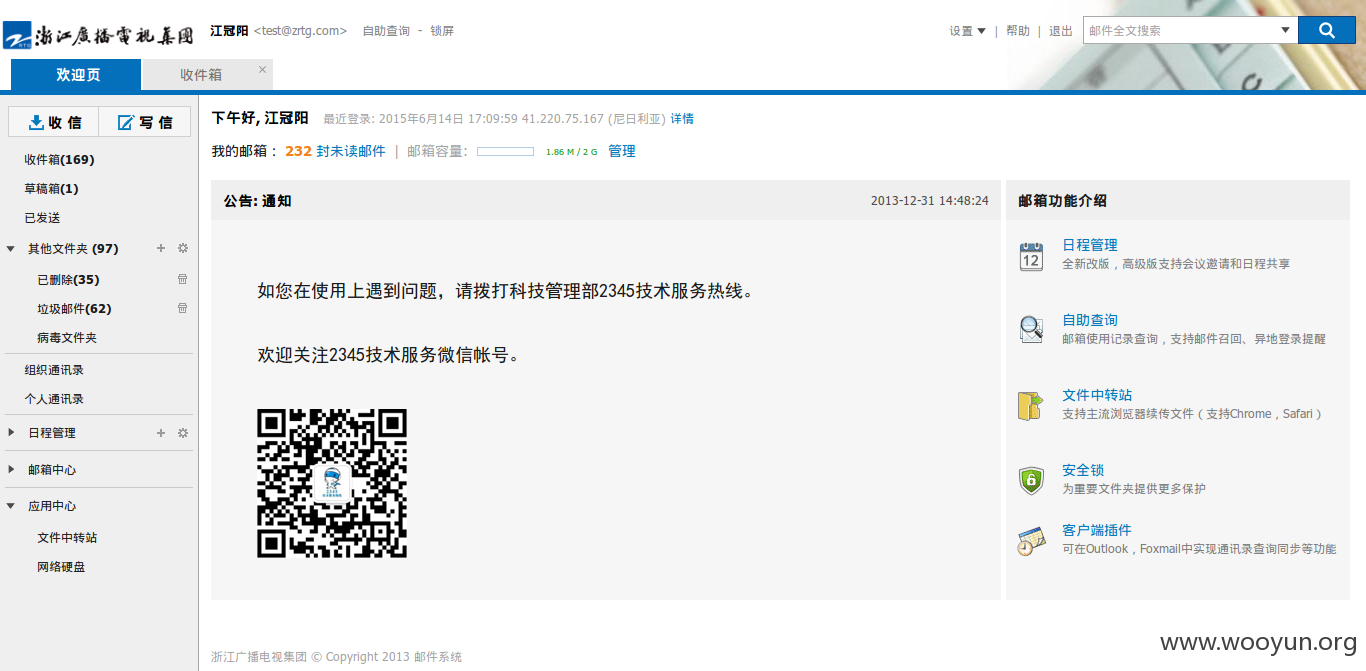Switch to the 欢迎页 tab
Image resolution: width=1366 pixels, height=671 pixels.
click(x=77, y=74)
